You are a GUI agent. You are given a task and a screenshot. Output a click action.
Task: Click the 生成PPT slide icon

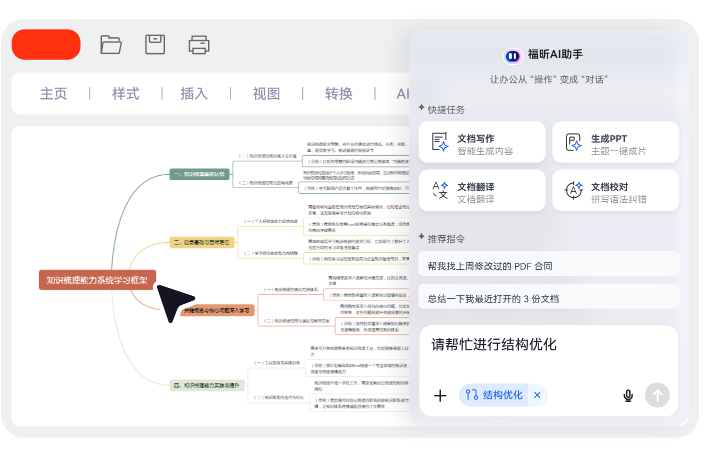573,142
